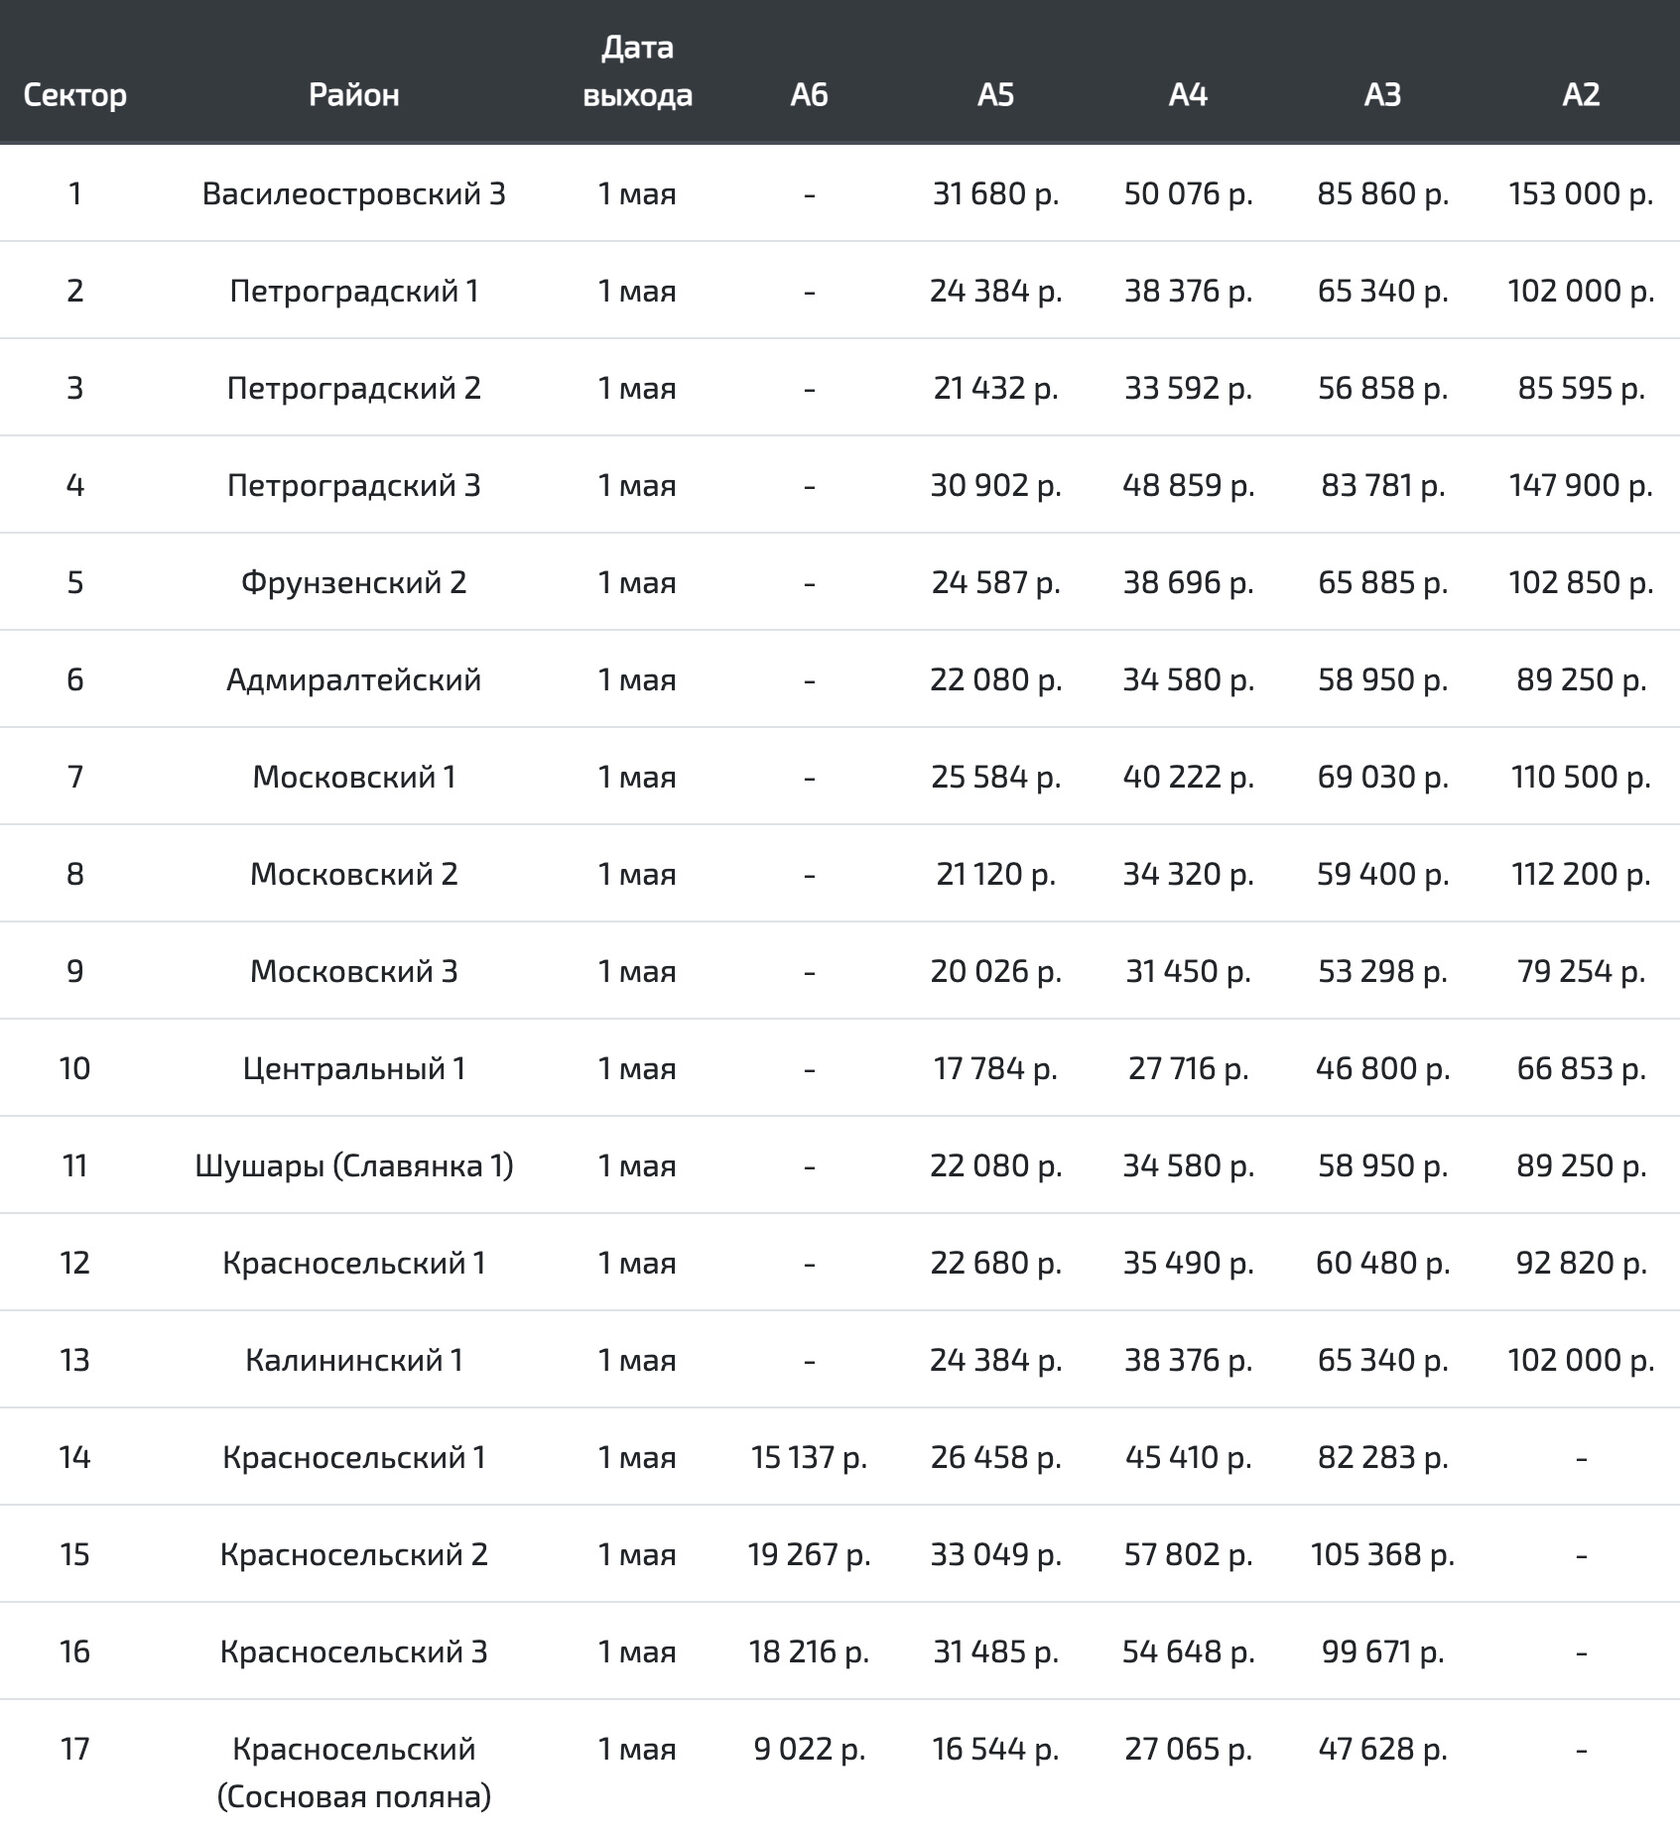Click the A3 column header
This screenshot has width=1680, height=1832.
(x=1383, y=95)
